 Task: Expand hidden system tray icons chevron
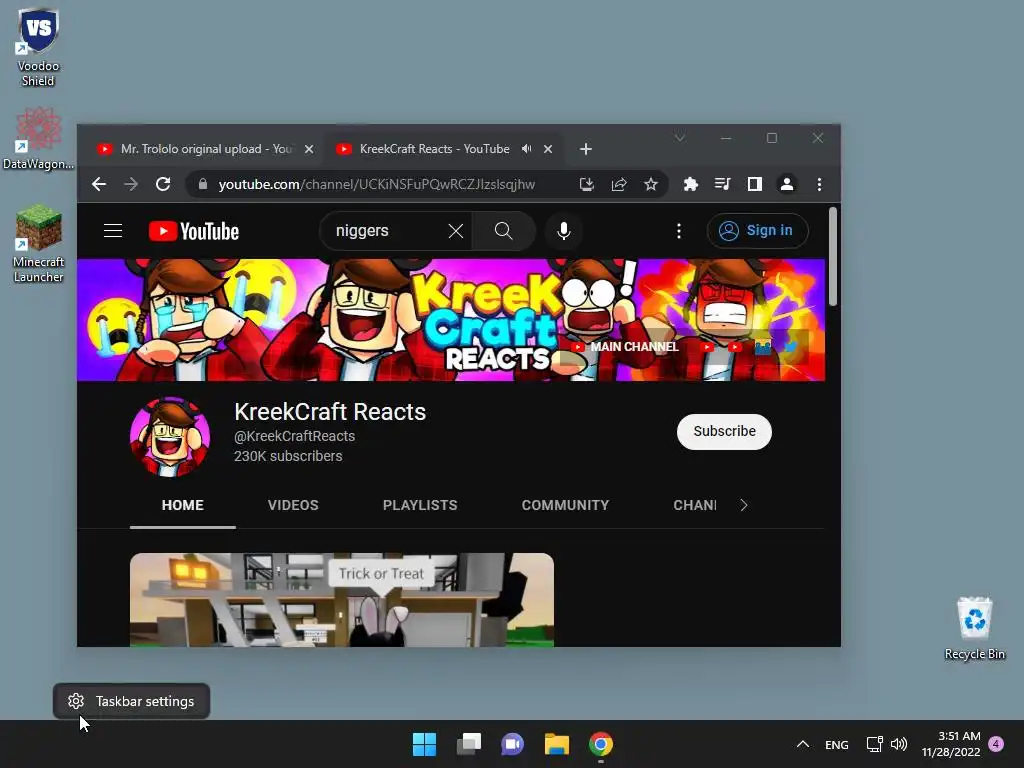803,744
